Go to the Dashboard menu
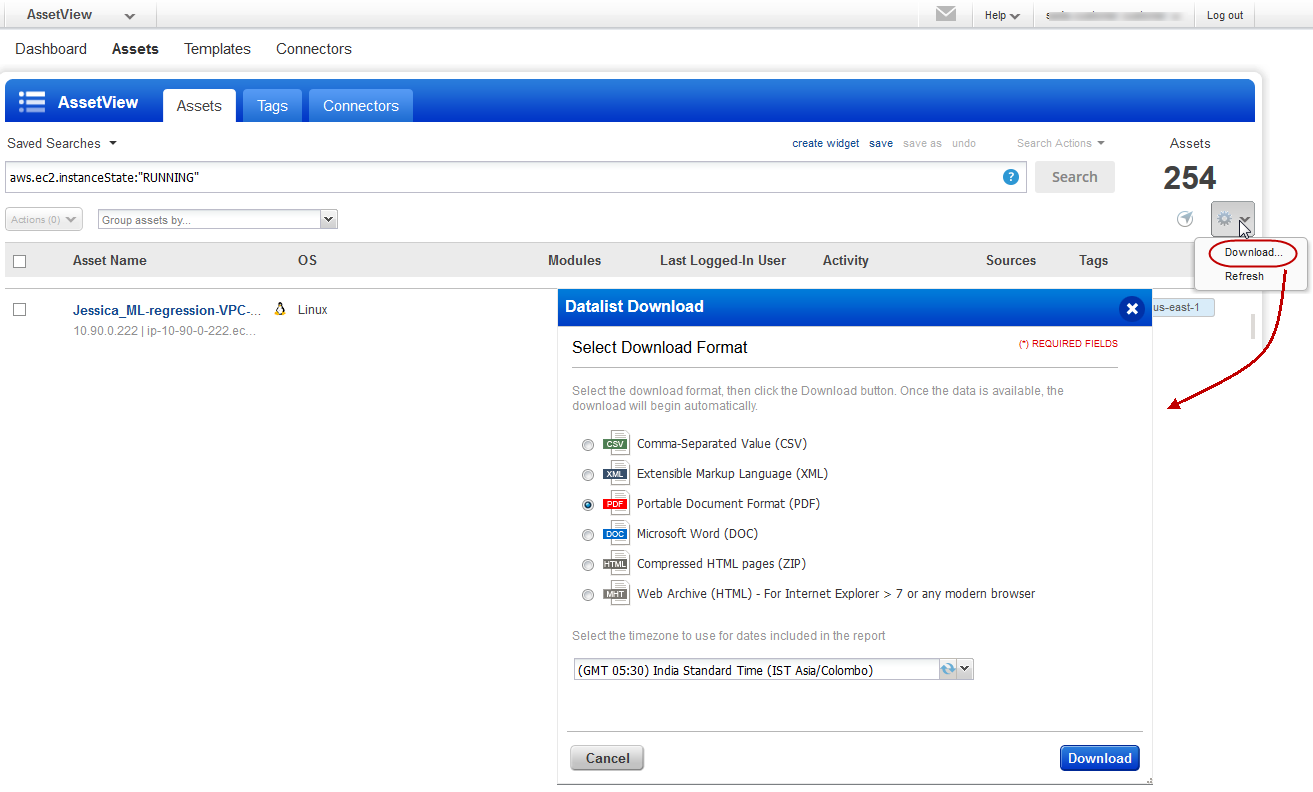This screenshot has width=1313, height=792. 51,49
